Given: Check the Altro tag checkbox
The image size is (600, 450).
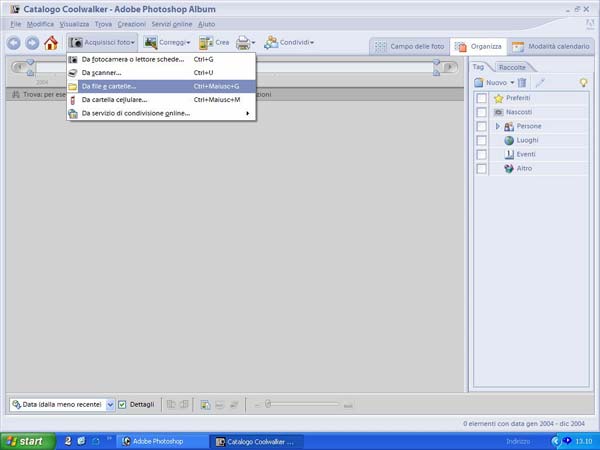Looking at the screenshot, I should tap(481, 169).
